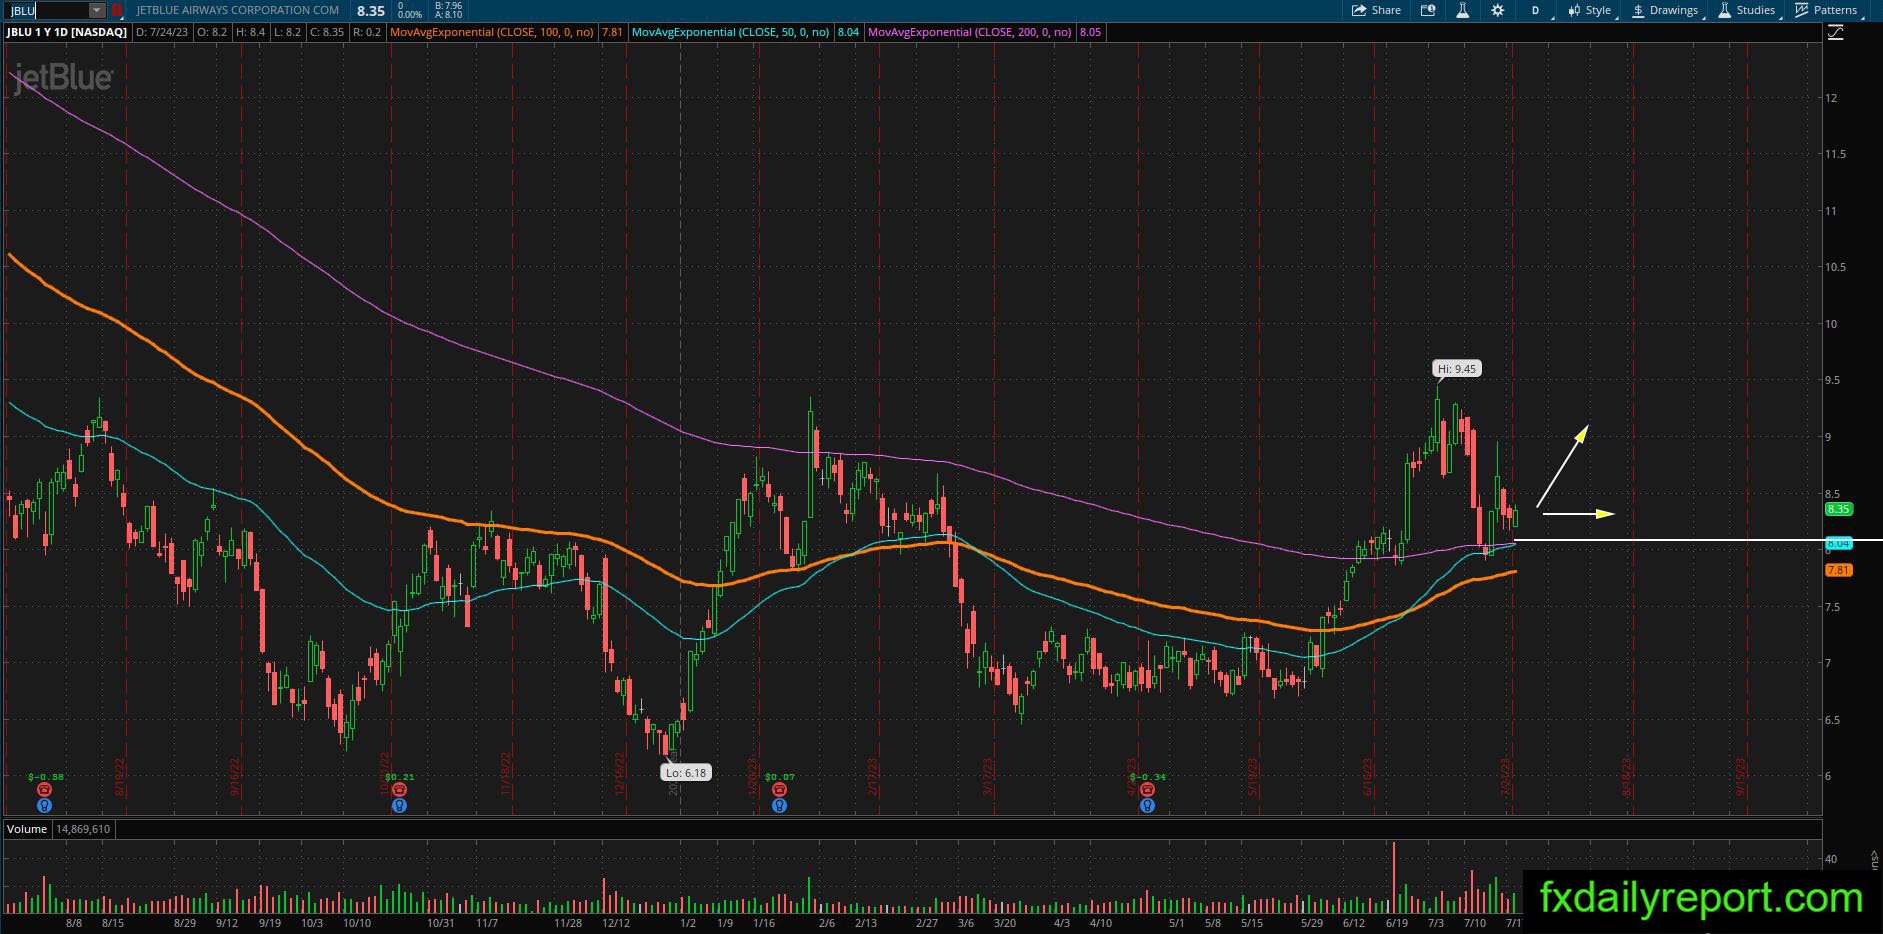Open the Drawings menu

tap(1666, 10)
